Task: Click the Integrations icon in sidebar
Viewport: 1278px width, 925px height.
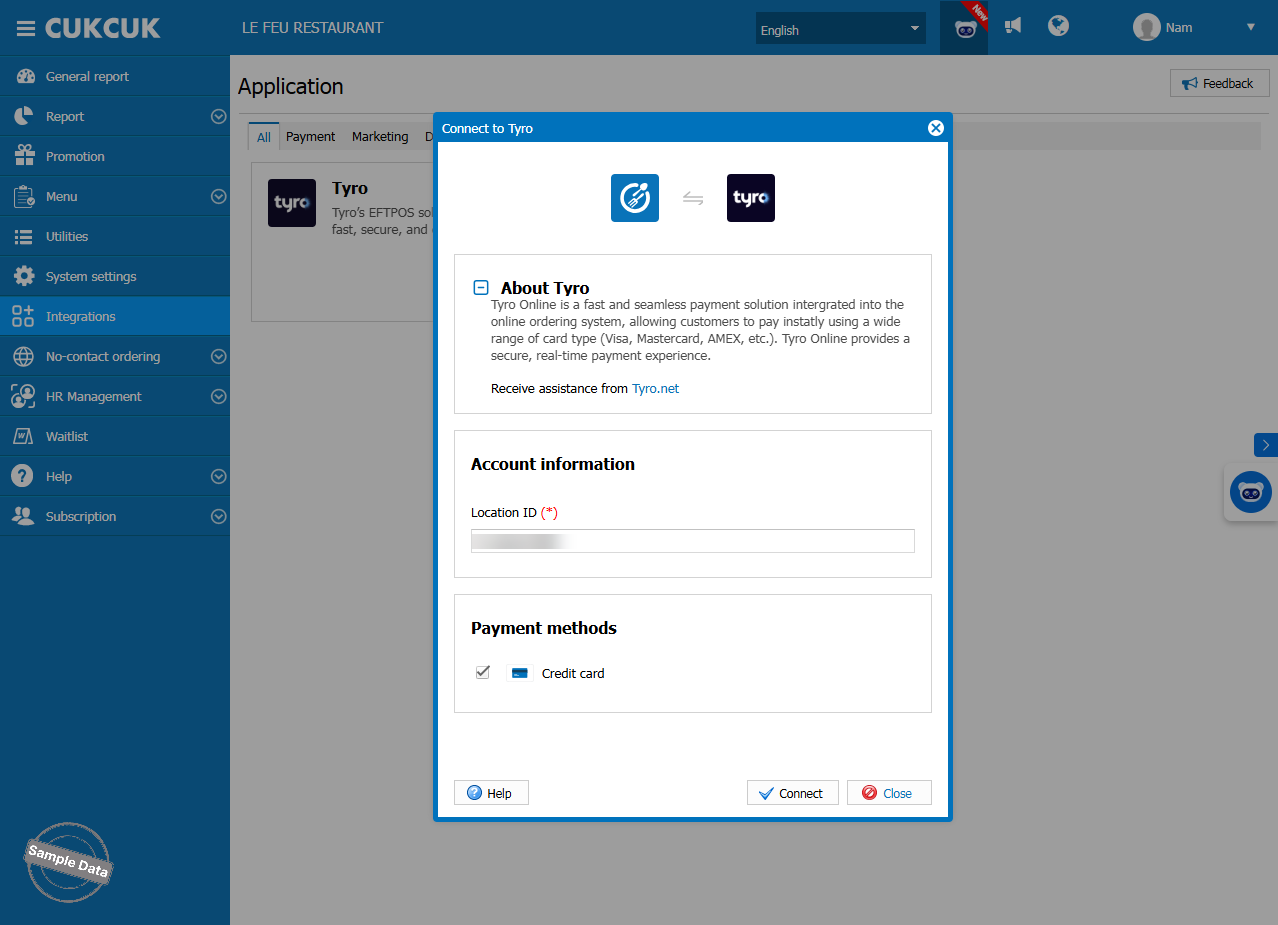Action: 23,316
